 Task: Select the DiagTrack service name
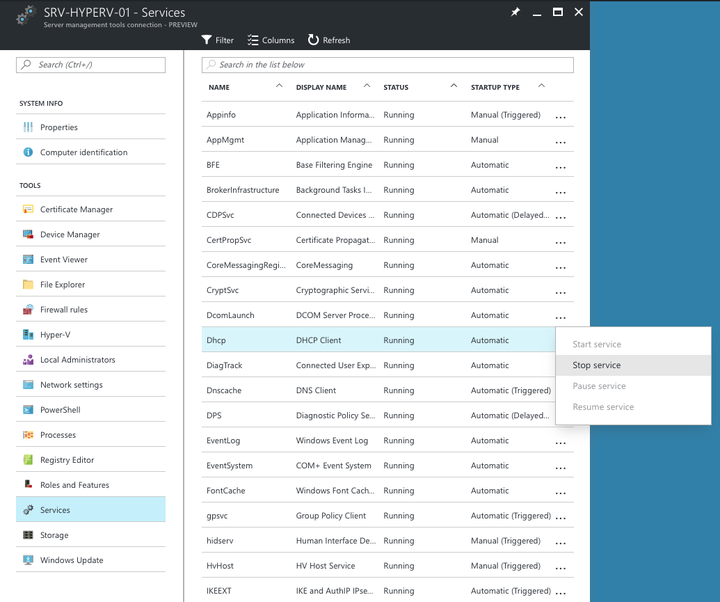[224, 366]
